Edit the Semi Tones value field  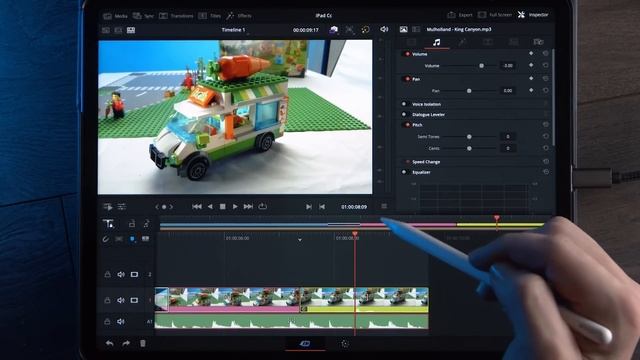click(x=507, y=137)
